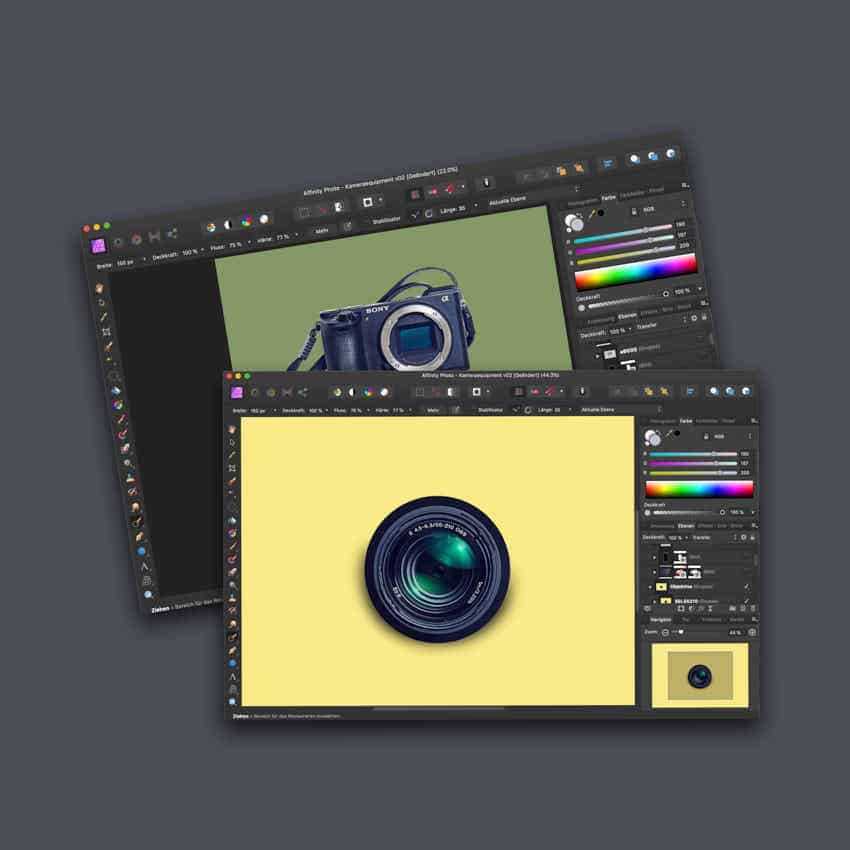Select the Text tool in front window
Image resolution: width=850 pixels, height=850 pixels.
[232, 676]
